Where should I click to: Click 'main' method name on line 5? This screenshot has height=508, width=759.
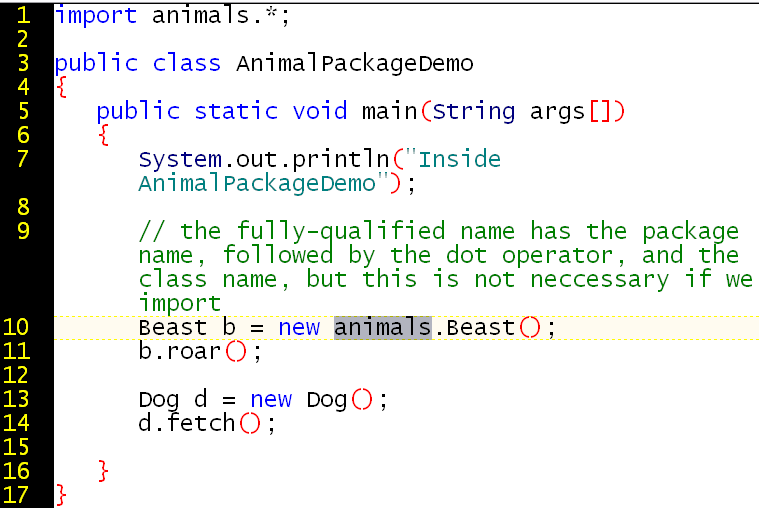point(390,111)
